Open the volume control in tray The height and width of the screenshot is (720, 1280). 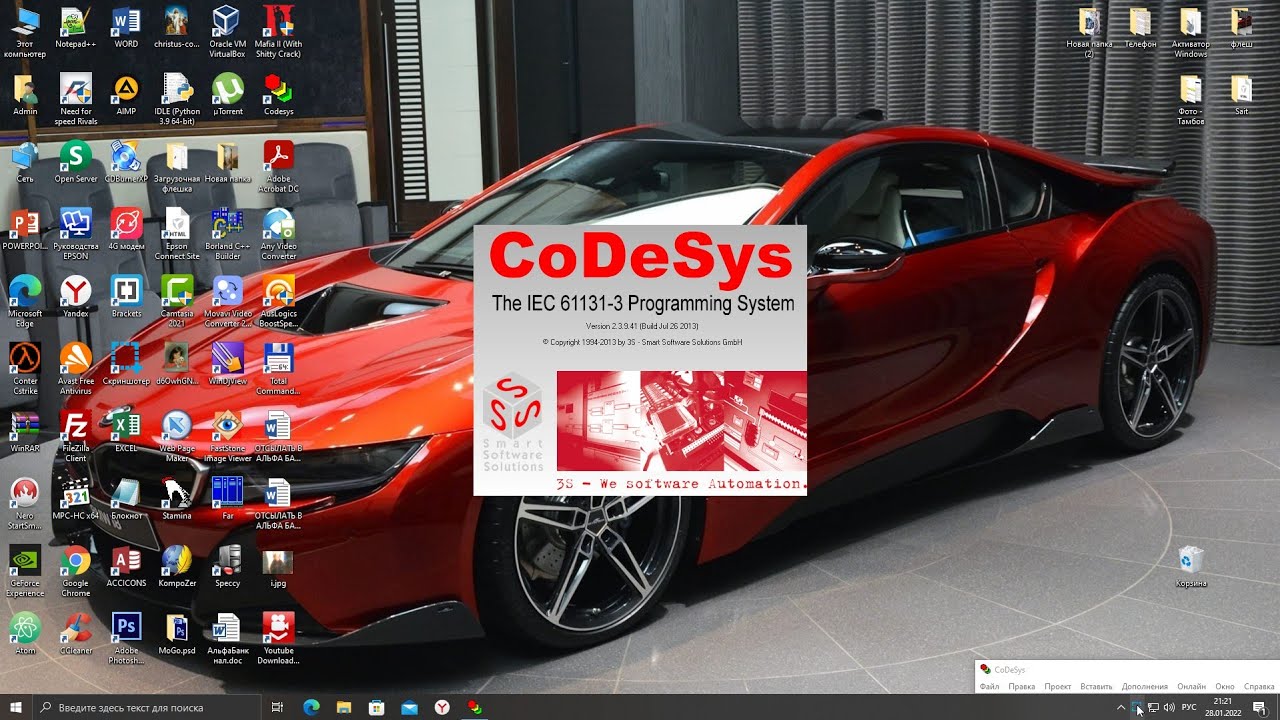tap(1169, 707)
